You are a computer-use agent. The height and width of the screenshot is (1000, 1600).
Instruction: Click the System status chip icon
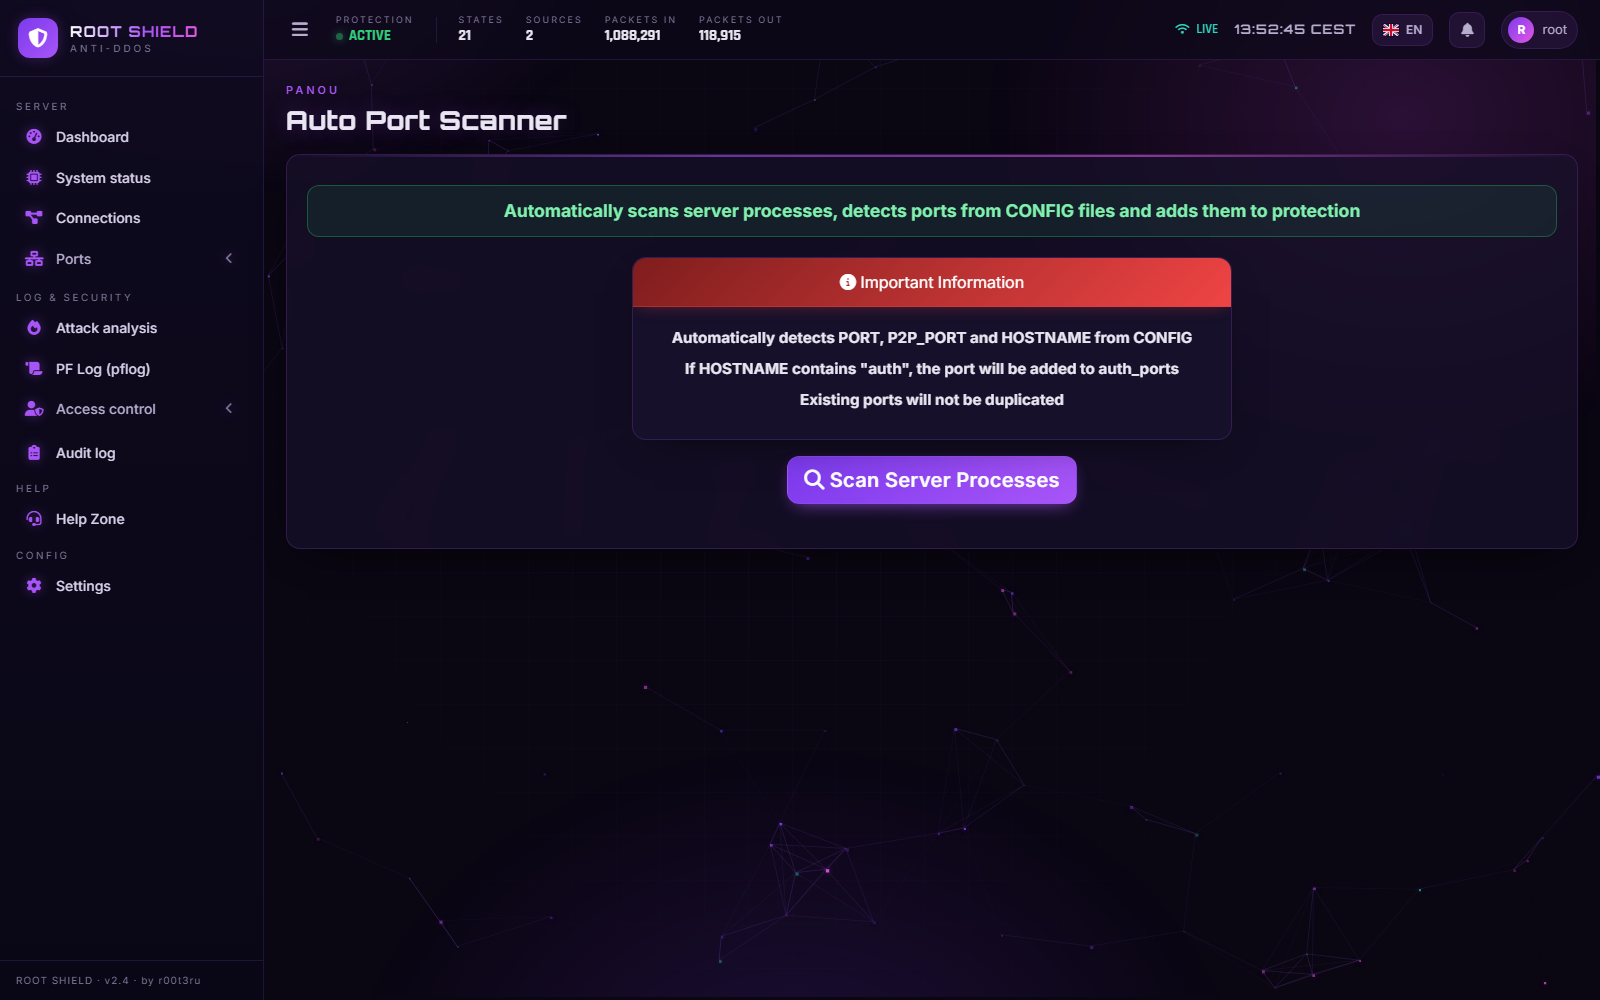(x=34, y=178)
